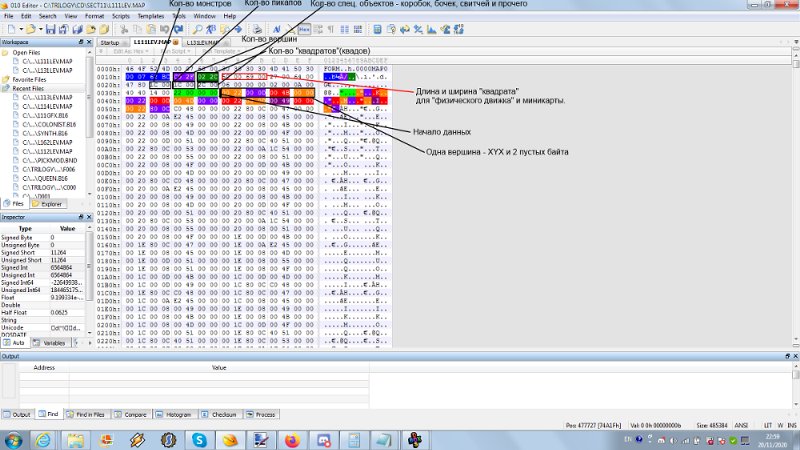Select Variables tab in Inspector
The width and height of the screenshot is (800, 450).
(50, 343)
